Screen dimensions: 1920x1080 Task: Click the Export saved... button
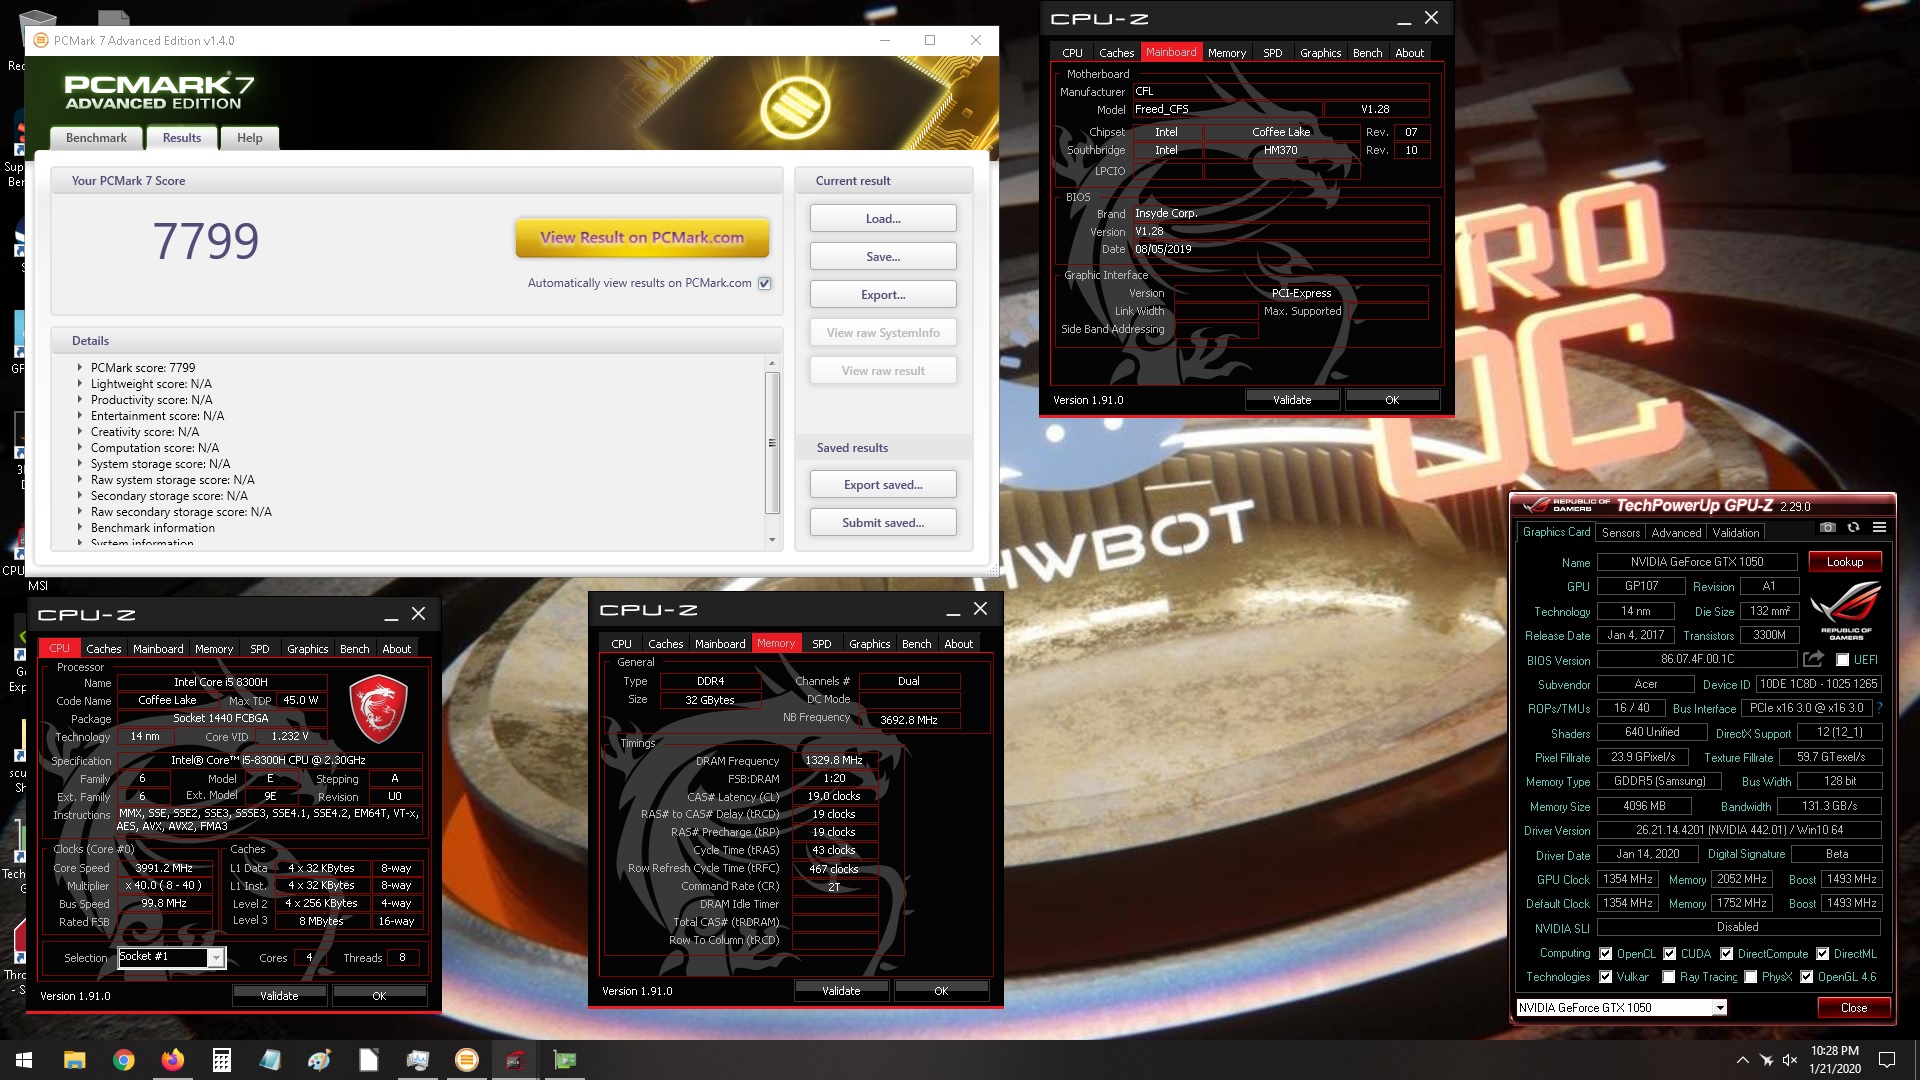(883, 485)
